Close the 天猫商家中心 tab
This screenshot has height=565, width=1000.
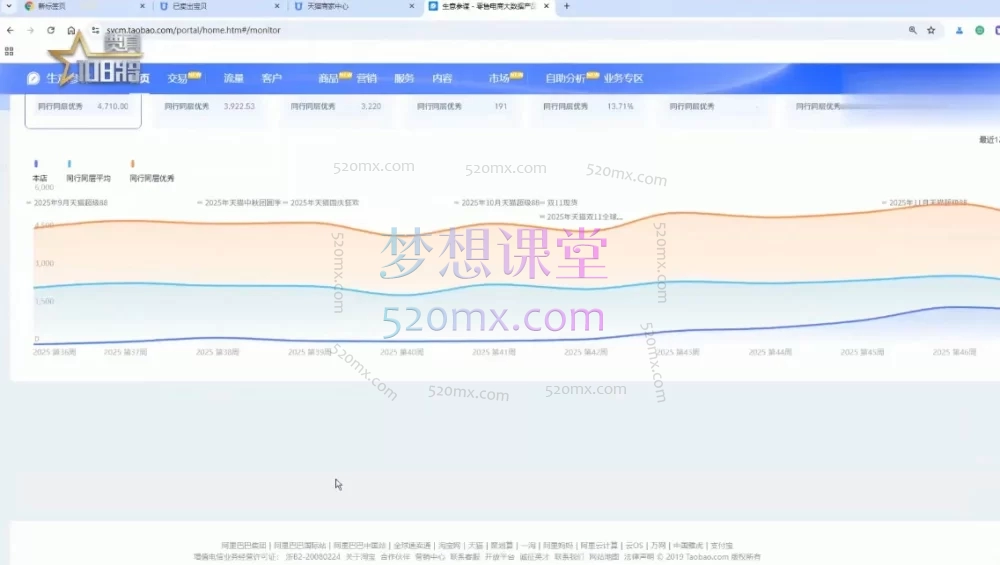pyautogui.click(x=411, y=6)
